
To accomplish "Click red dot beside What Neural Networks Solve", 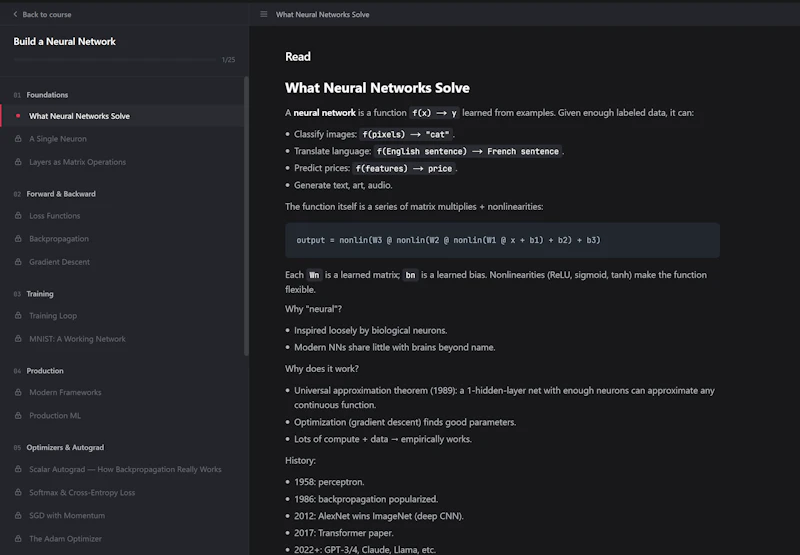I will (18, 116).
